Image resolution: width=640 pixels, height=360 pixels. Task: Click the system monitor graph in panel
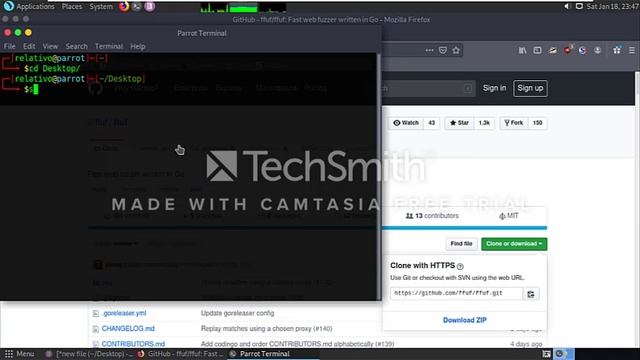click(x=243, y=7)
